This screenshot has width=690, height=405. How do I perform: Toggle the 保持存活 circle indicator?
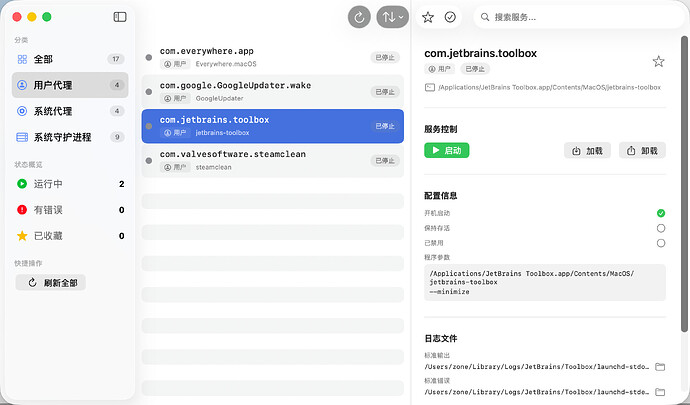pos(661,228)
